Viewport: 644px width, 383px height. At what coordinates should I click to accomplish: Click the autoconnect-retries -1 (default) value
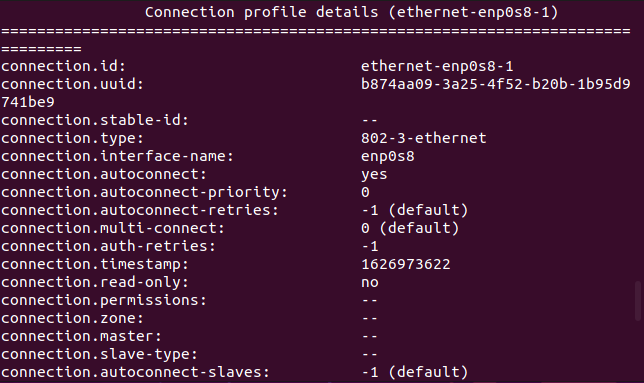414,210
